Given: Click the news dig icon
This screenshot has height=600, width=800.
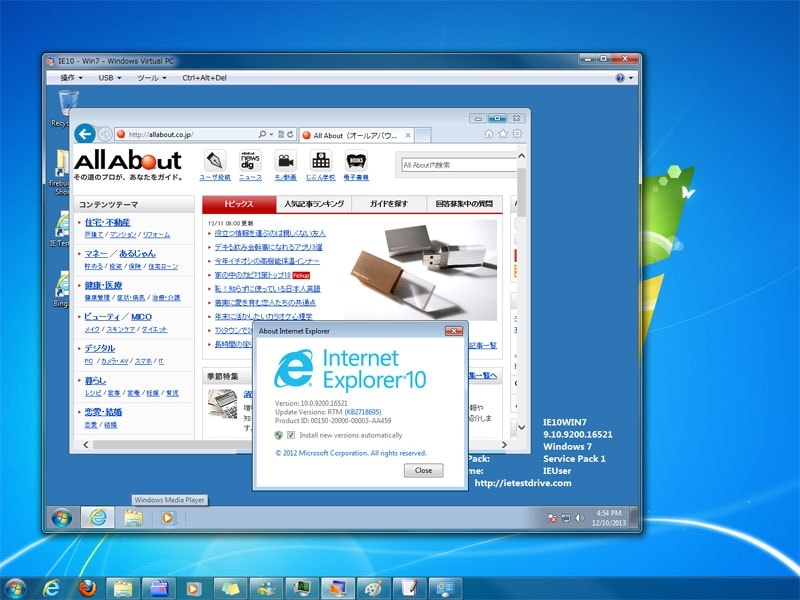Looking at the screenshot, I should click(x=250, y=161).
